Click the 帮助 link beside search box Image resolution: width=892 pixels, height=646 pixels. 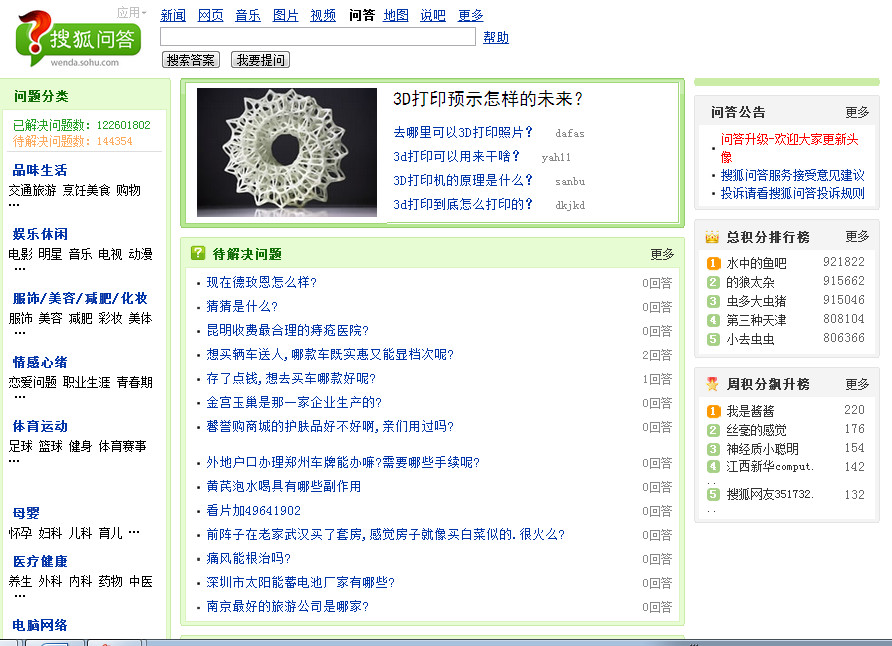pyautogui.click(x=496, y=38)
